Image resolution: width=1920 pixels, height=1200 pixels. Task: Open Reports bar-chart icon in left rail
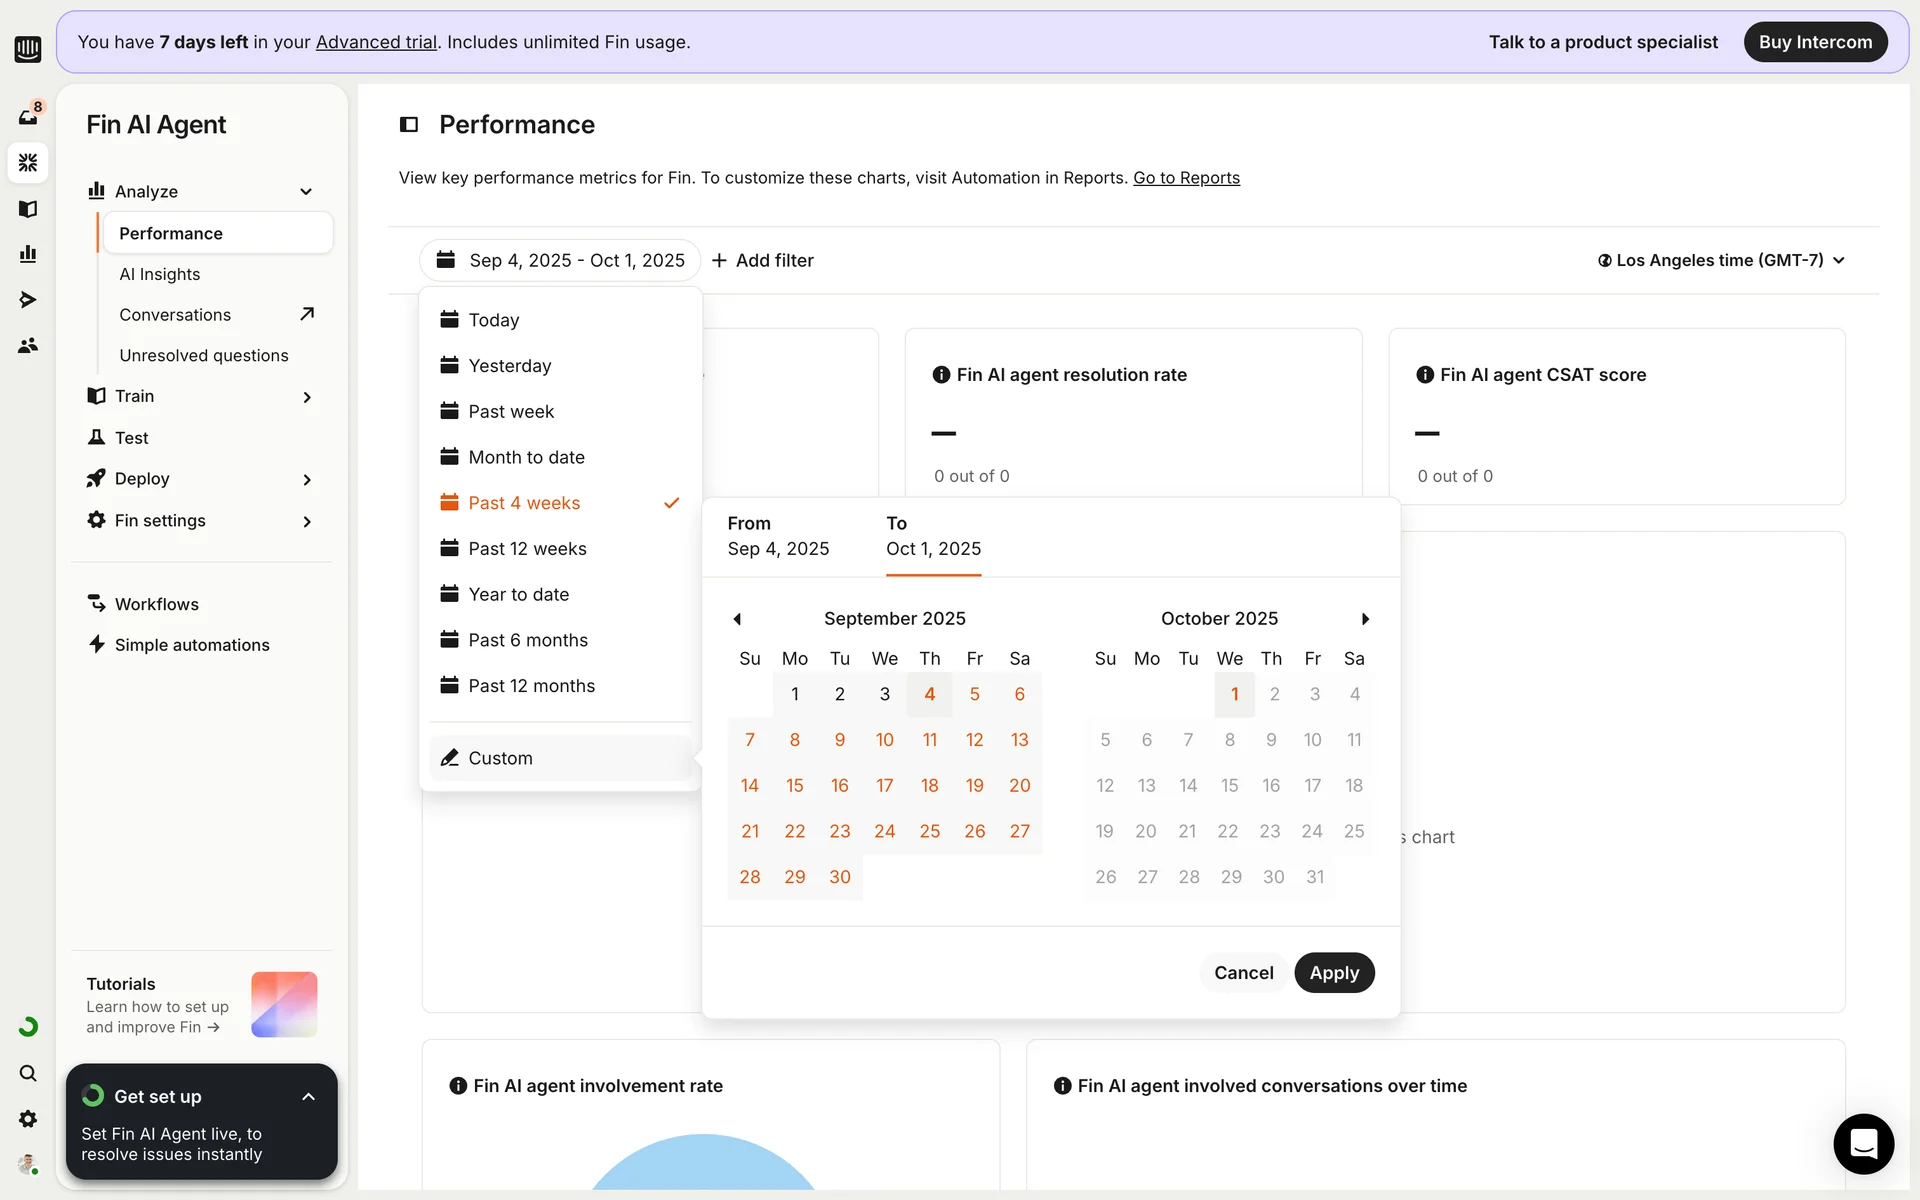[x=28, y=254]
